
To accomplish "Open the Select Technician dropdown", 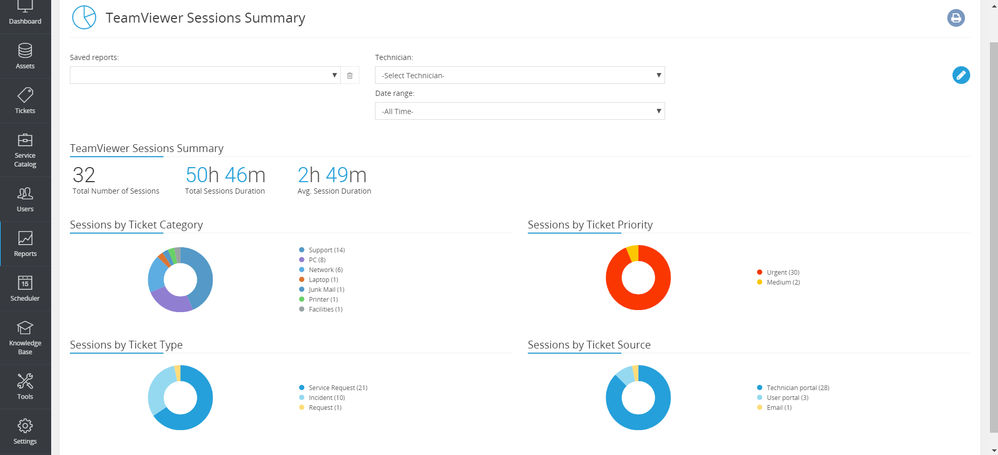I will coord(520,75).
